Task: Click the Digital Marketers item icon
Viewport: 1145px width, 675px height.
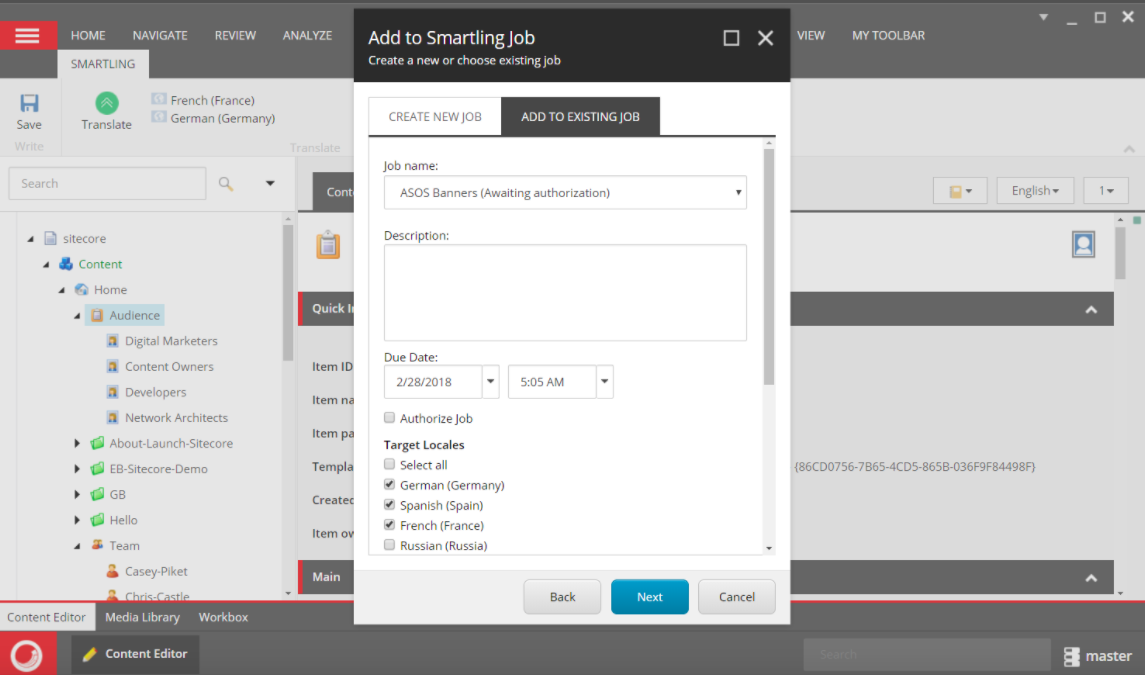Action: (112, 340)
